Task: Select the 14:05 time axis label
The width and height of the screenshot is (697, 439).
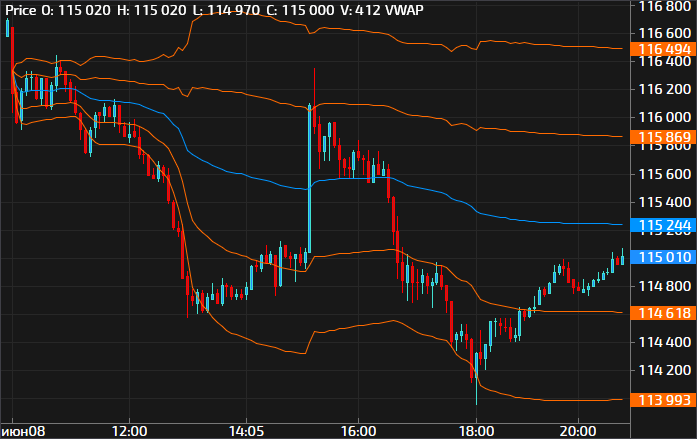Action: [245, 430]
